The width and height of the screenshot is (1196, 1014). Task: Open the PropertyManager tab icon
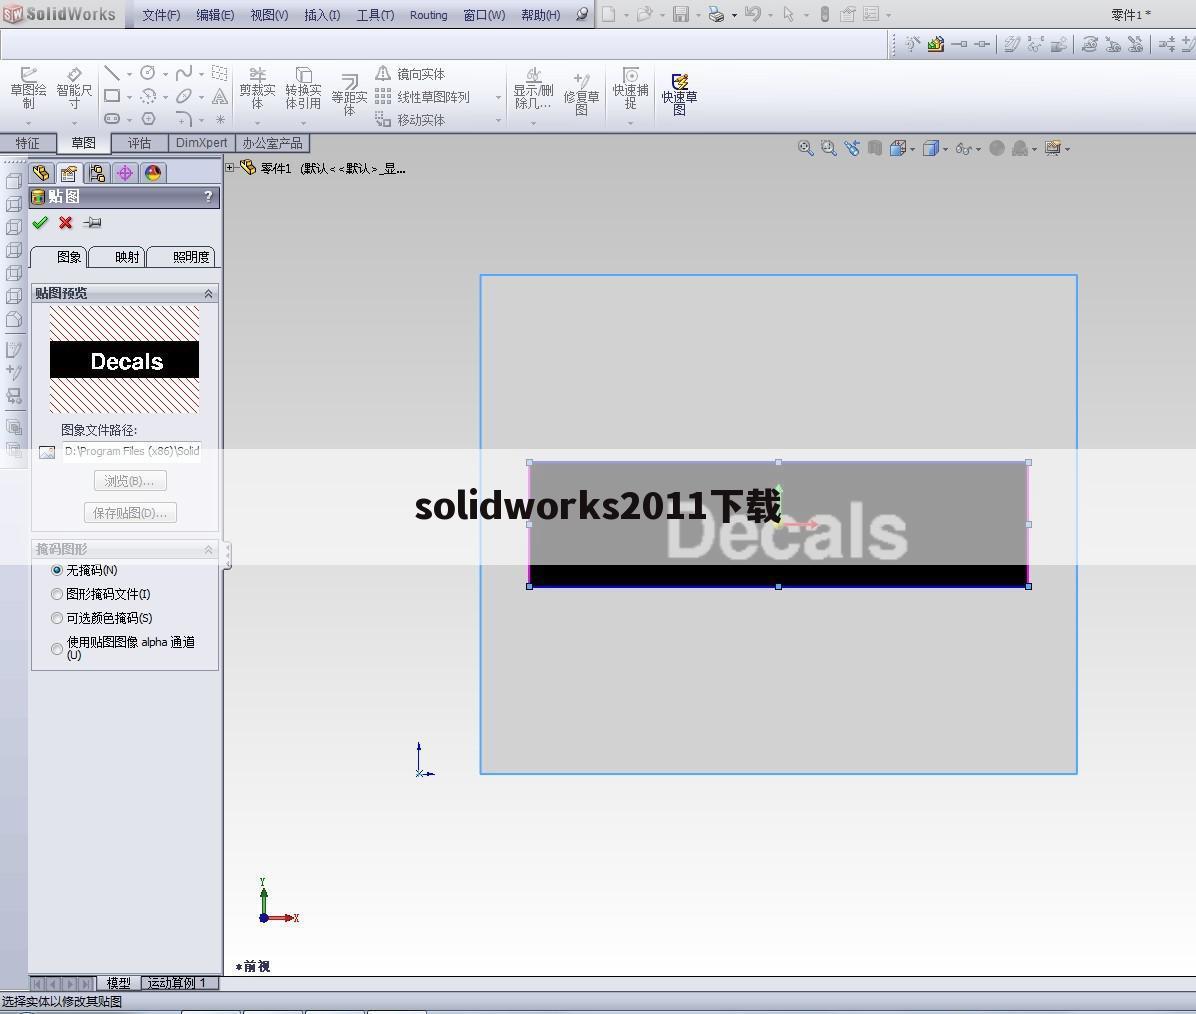click(69, 173)
